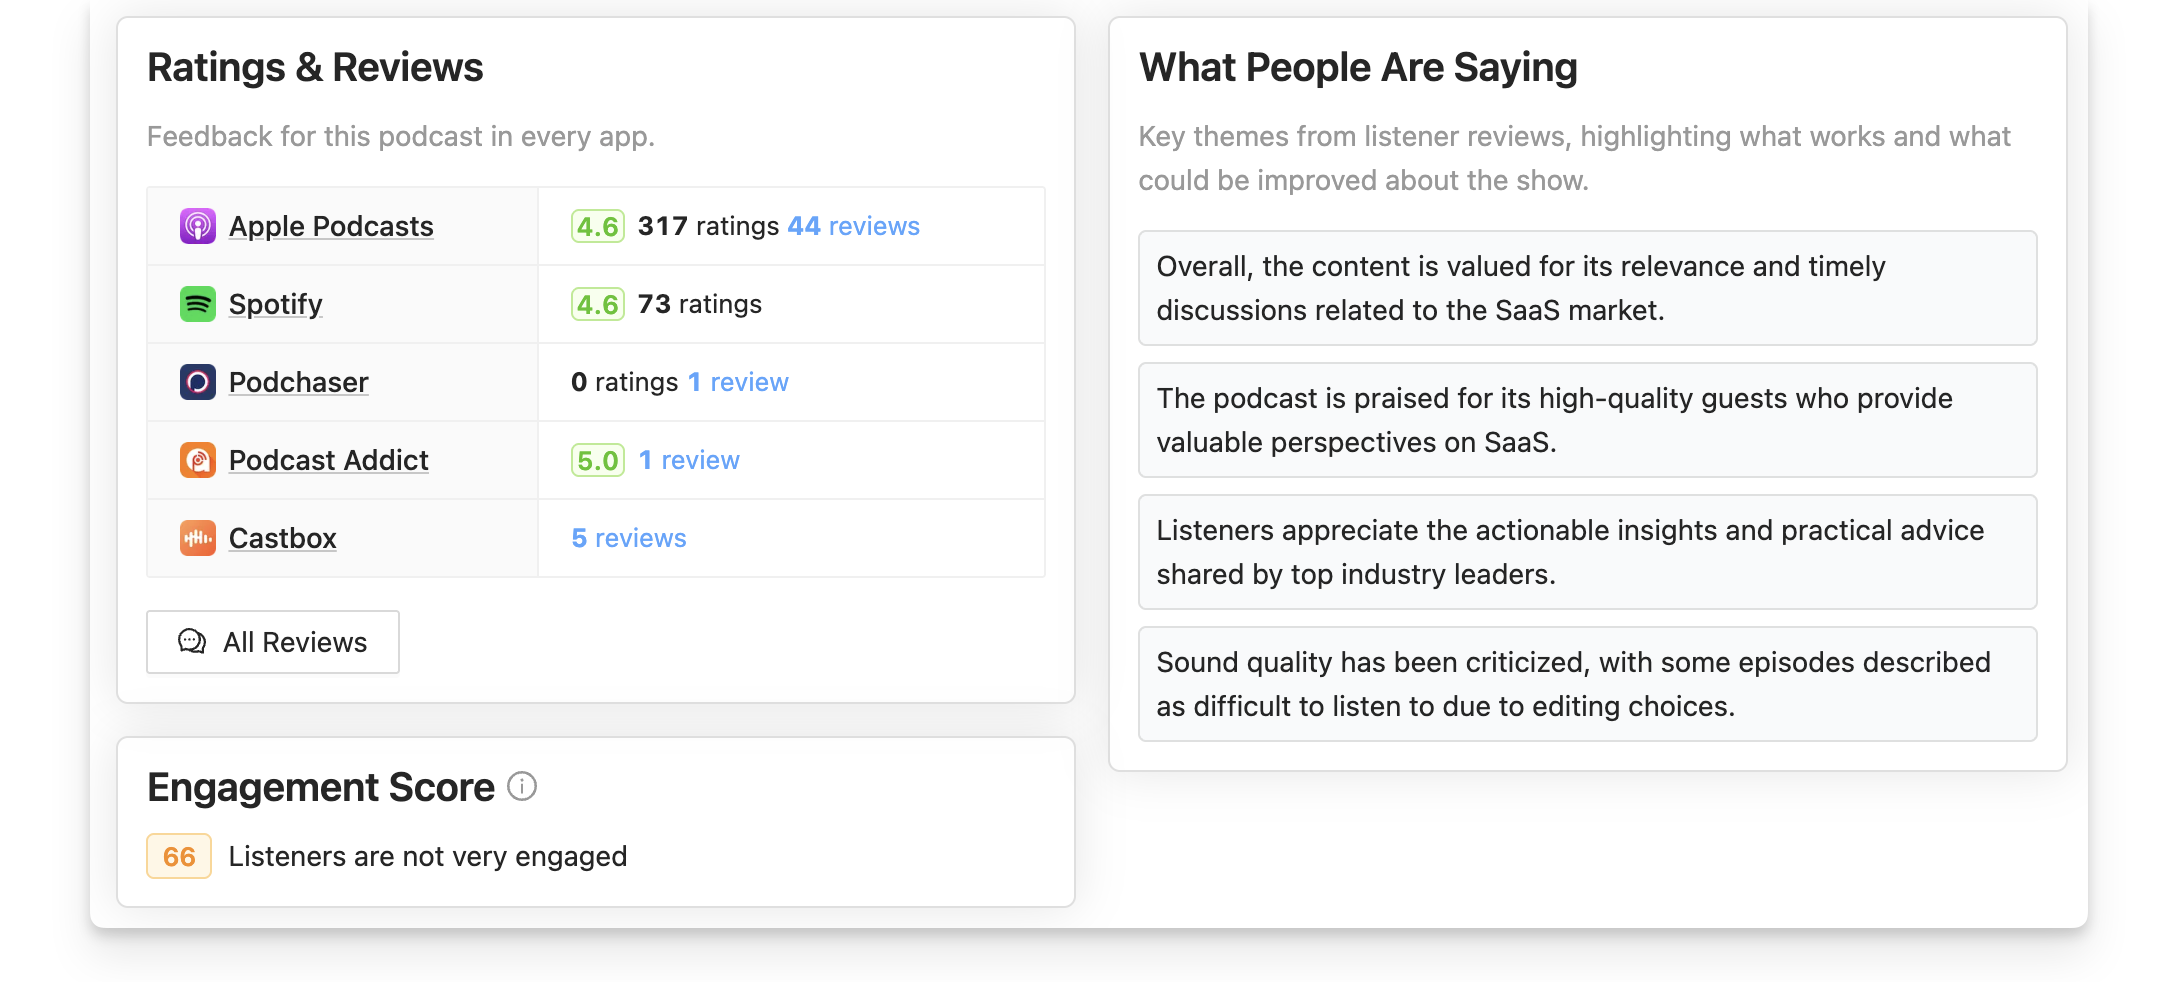The image size is (2178, 982).
Task: Select the Apple Podcasts row label
Action: (331, 226)
